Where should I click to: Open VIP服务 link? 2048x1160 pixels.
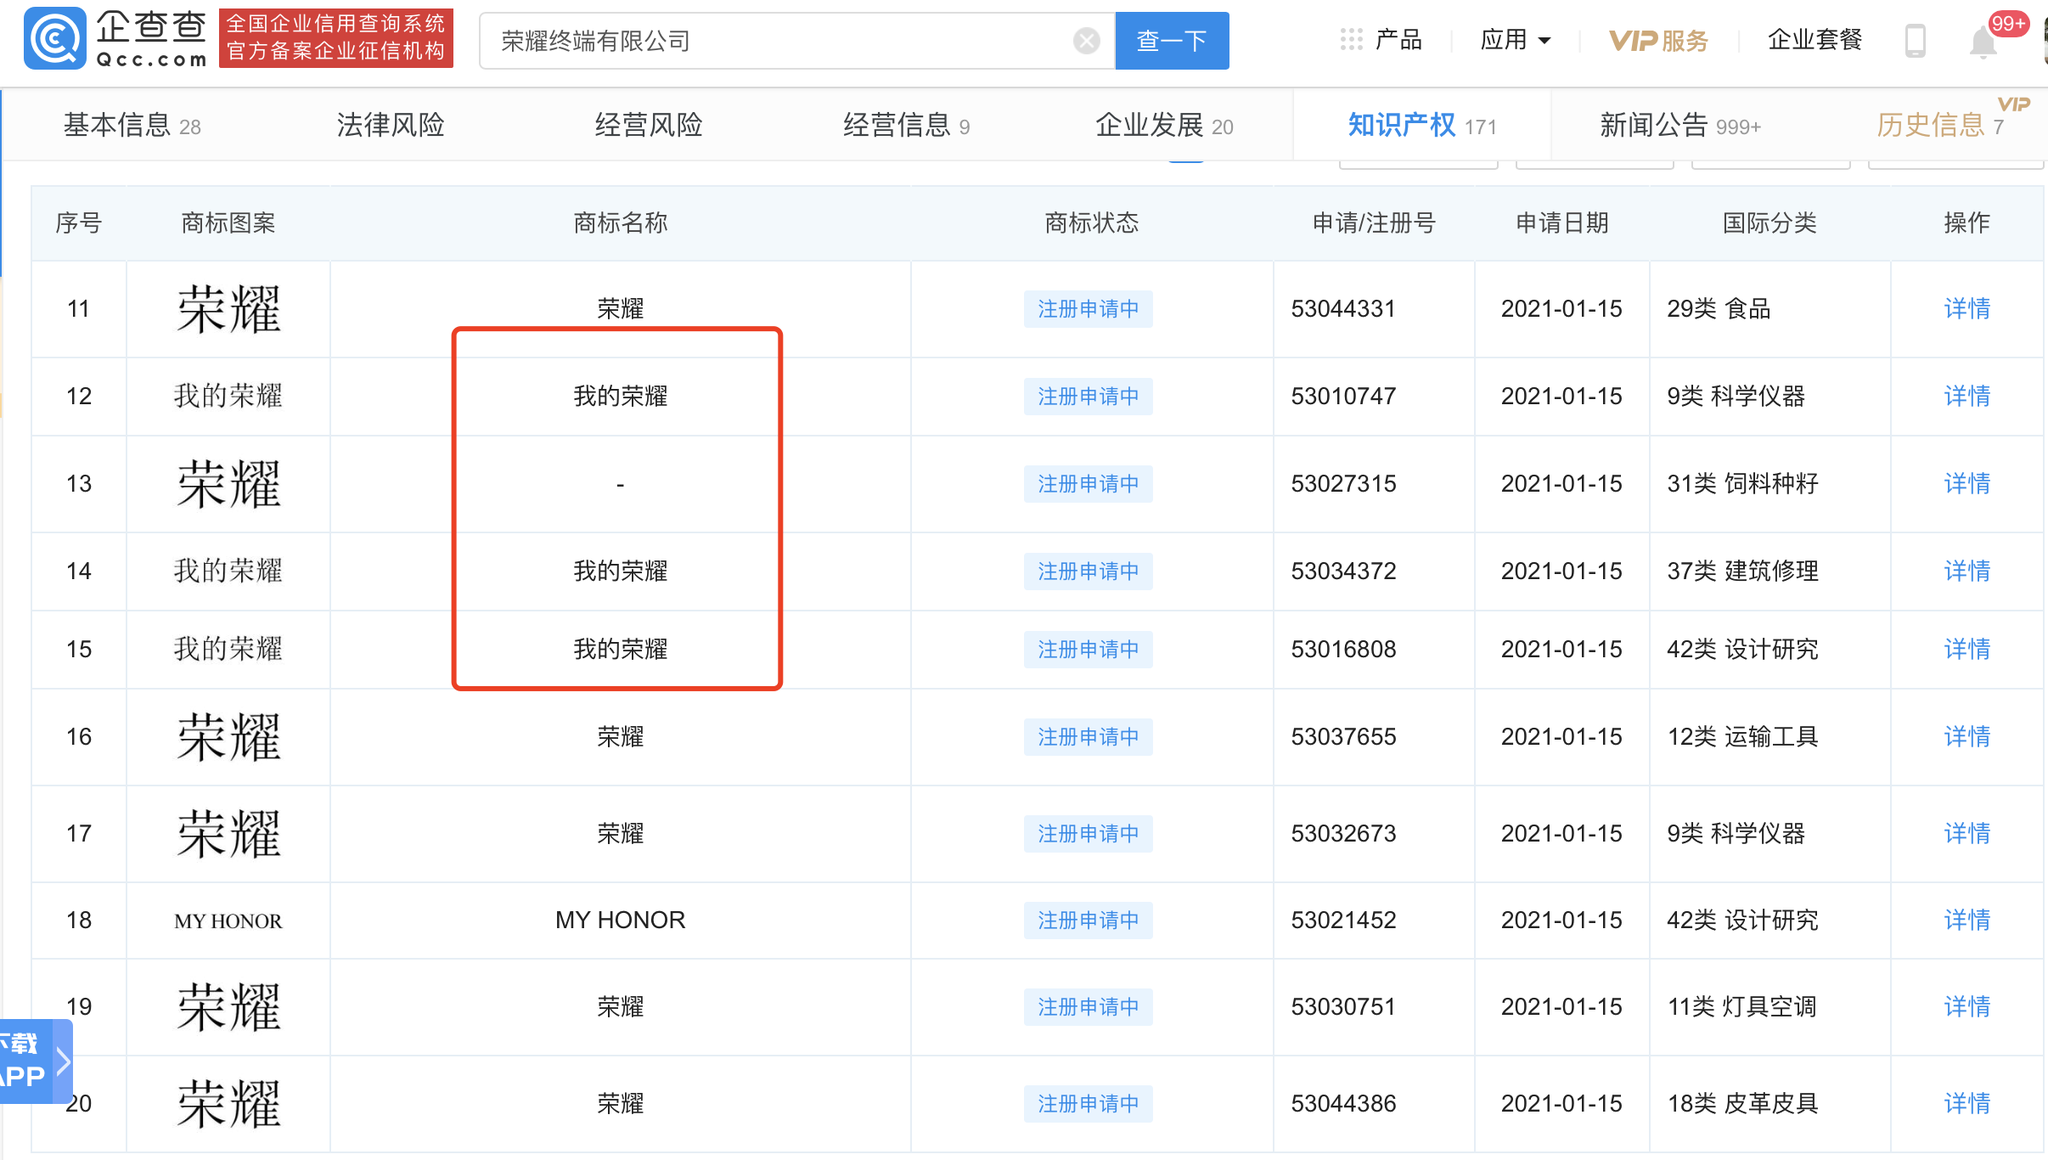click(x=1659, y=41)
